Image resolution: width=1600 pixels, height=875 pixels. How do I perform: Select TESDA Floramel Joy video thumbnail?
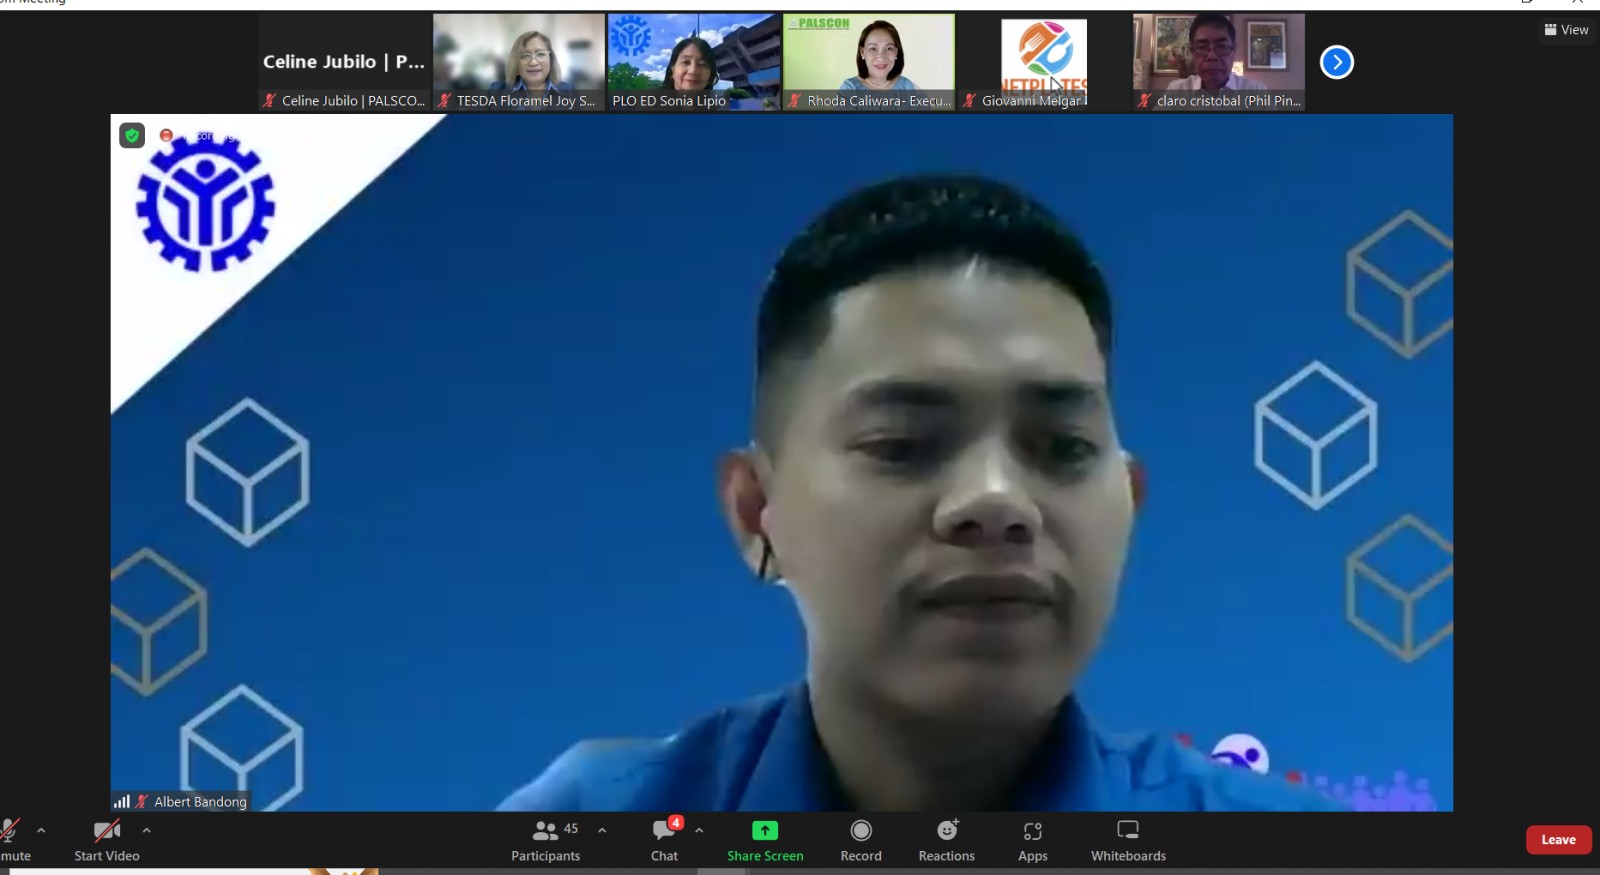click(x=519, y=62)
